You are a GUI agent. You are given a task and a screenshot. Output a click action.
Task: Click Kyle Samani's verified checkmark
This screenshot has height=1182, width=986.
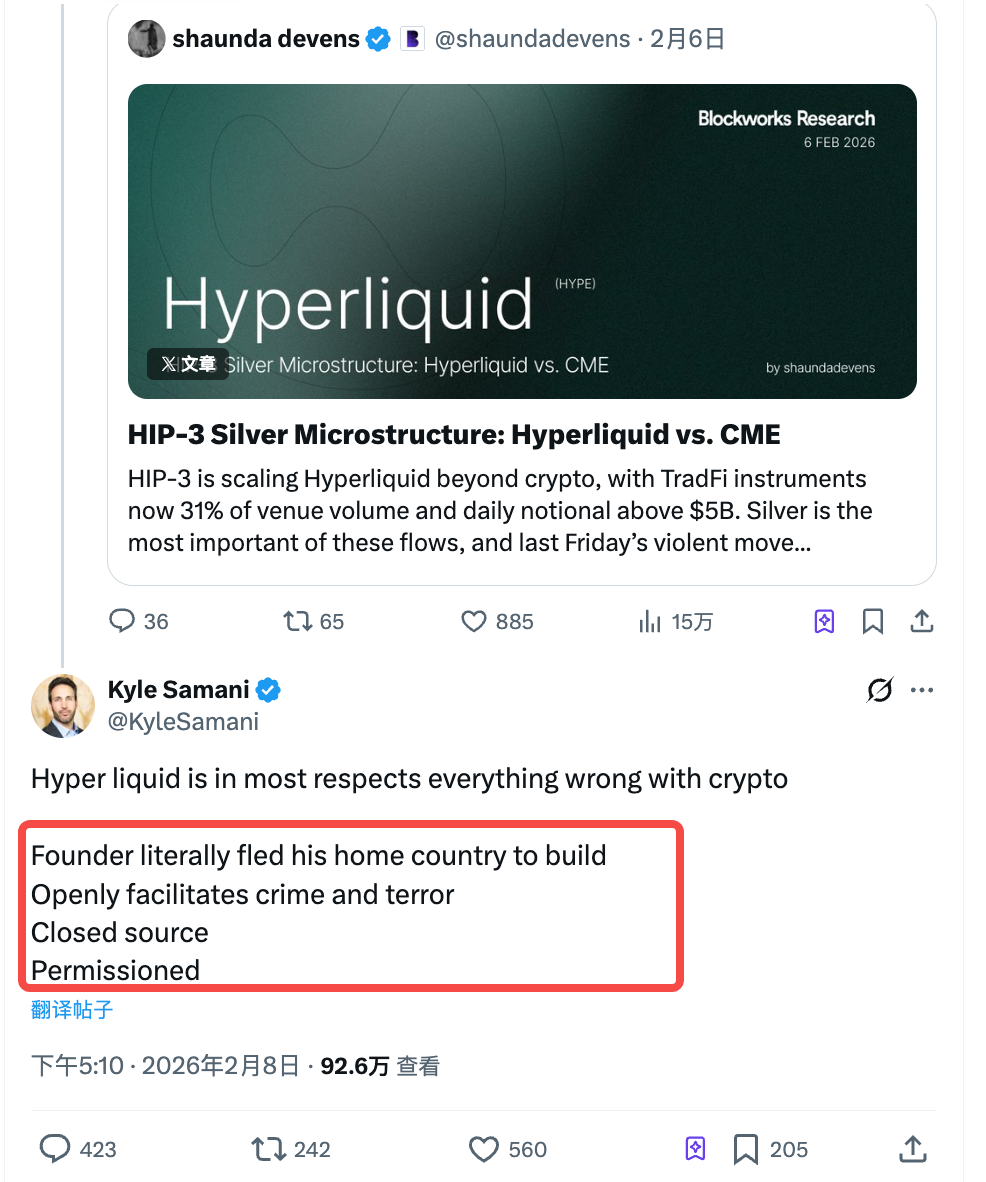click(x=266, y=689)
